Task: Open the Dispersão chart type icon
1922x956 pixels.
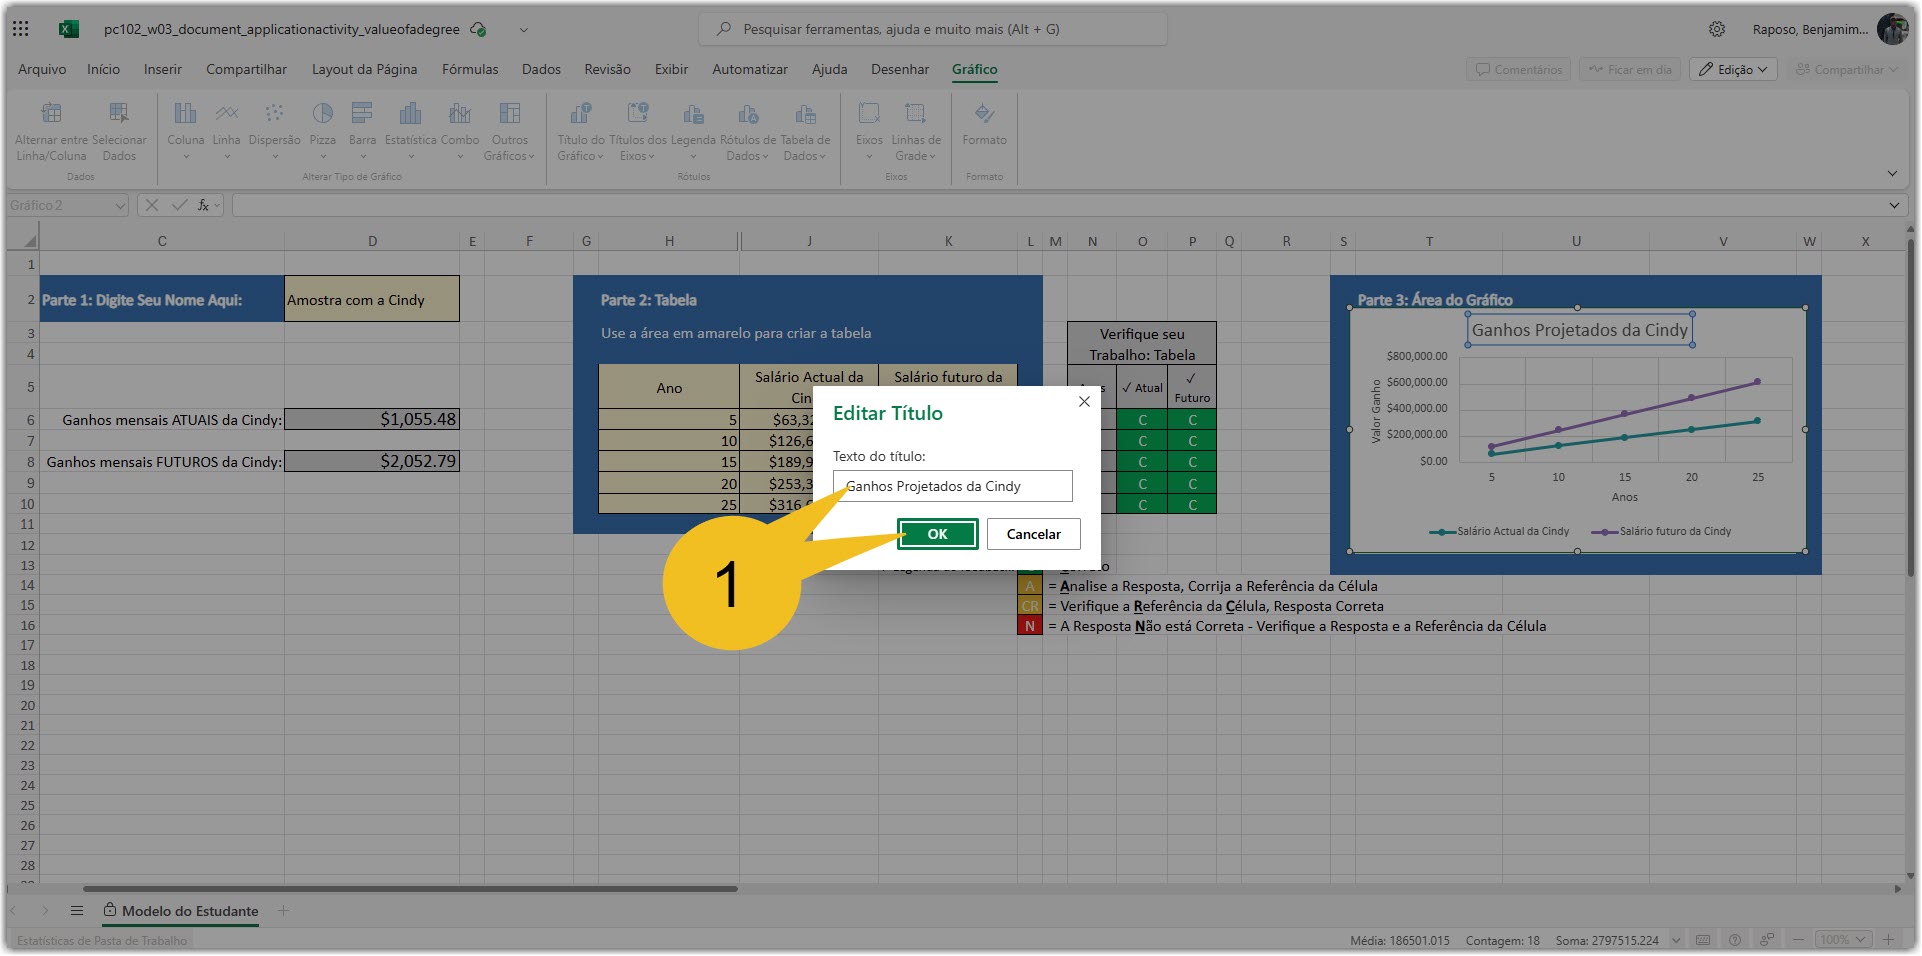Action: tap(274, 113)
